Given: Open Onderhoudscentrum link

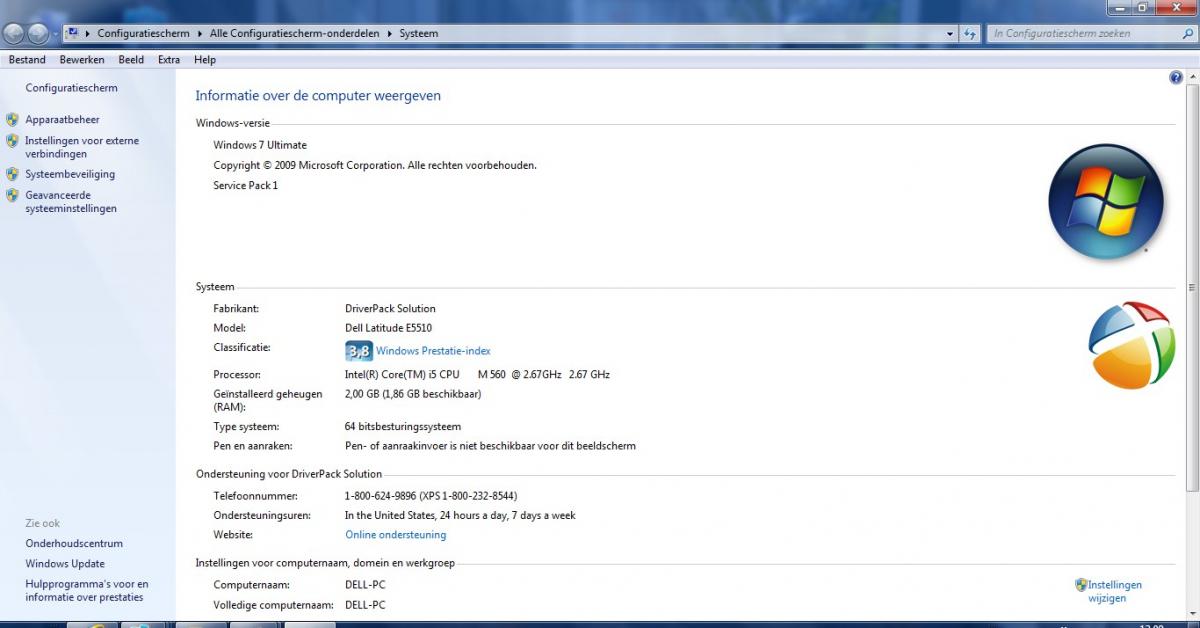Looking at the screenshot, I should 74,544.
